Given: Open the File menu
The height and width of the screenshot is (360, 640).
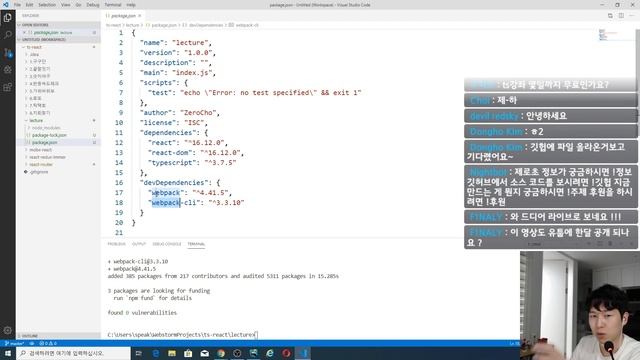Looking at the screenshot, I should tap(17, 5).
